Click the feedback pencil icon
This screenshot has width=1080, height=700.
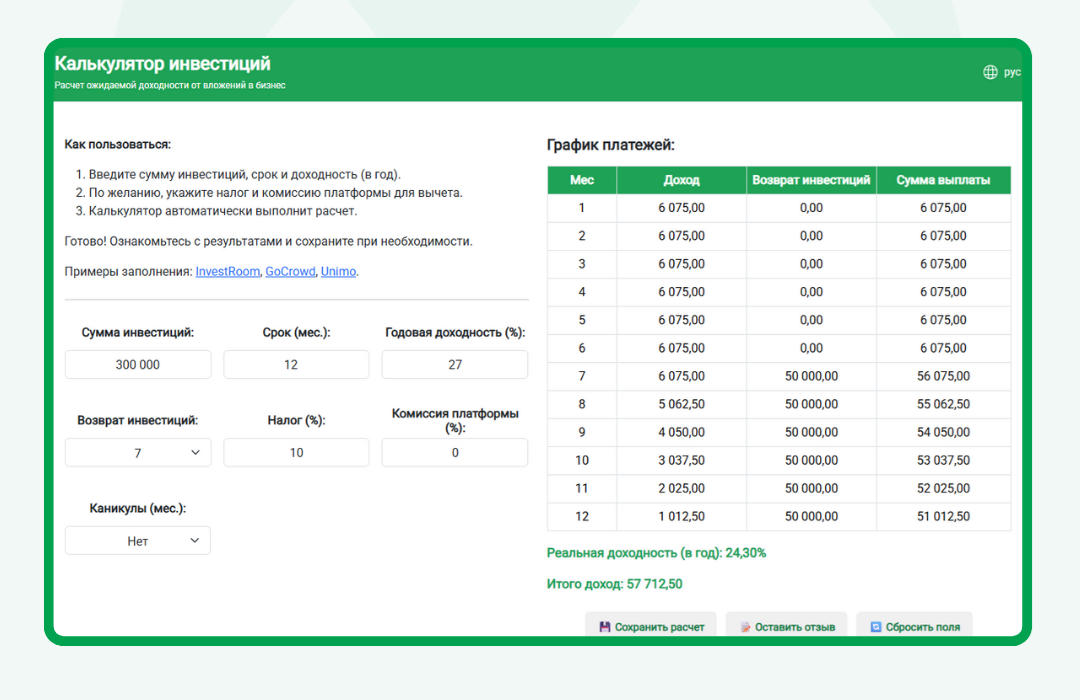click(x=745, y=627)
